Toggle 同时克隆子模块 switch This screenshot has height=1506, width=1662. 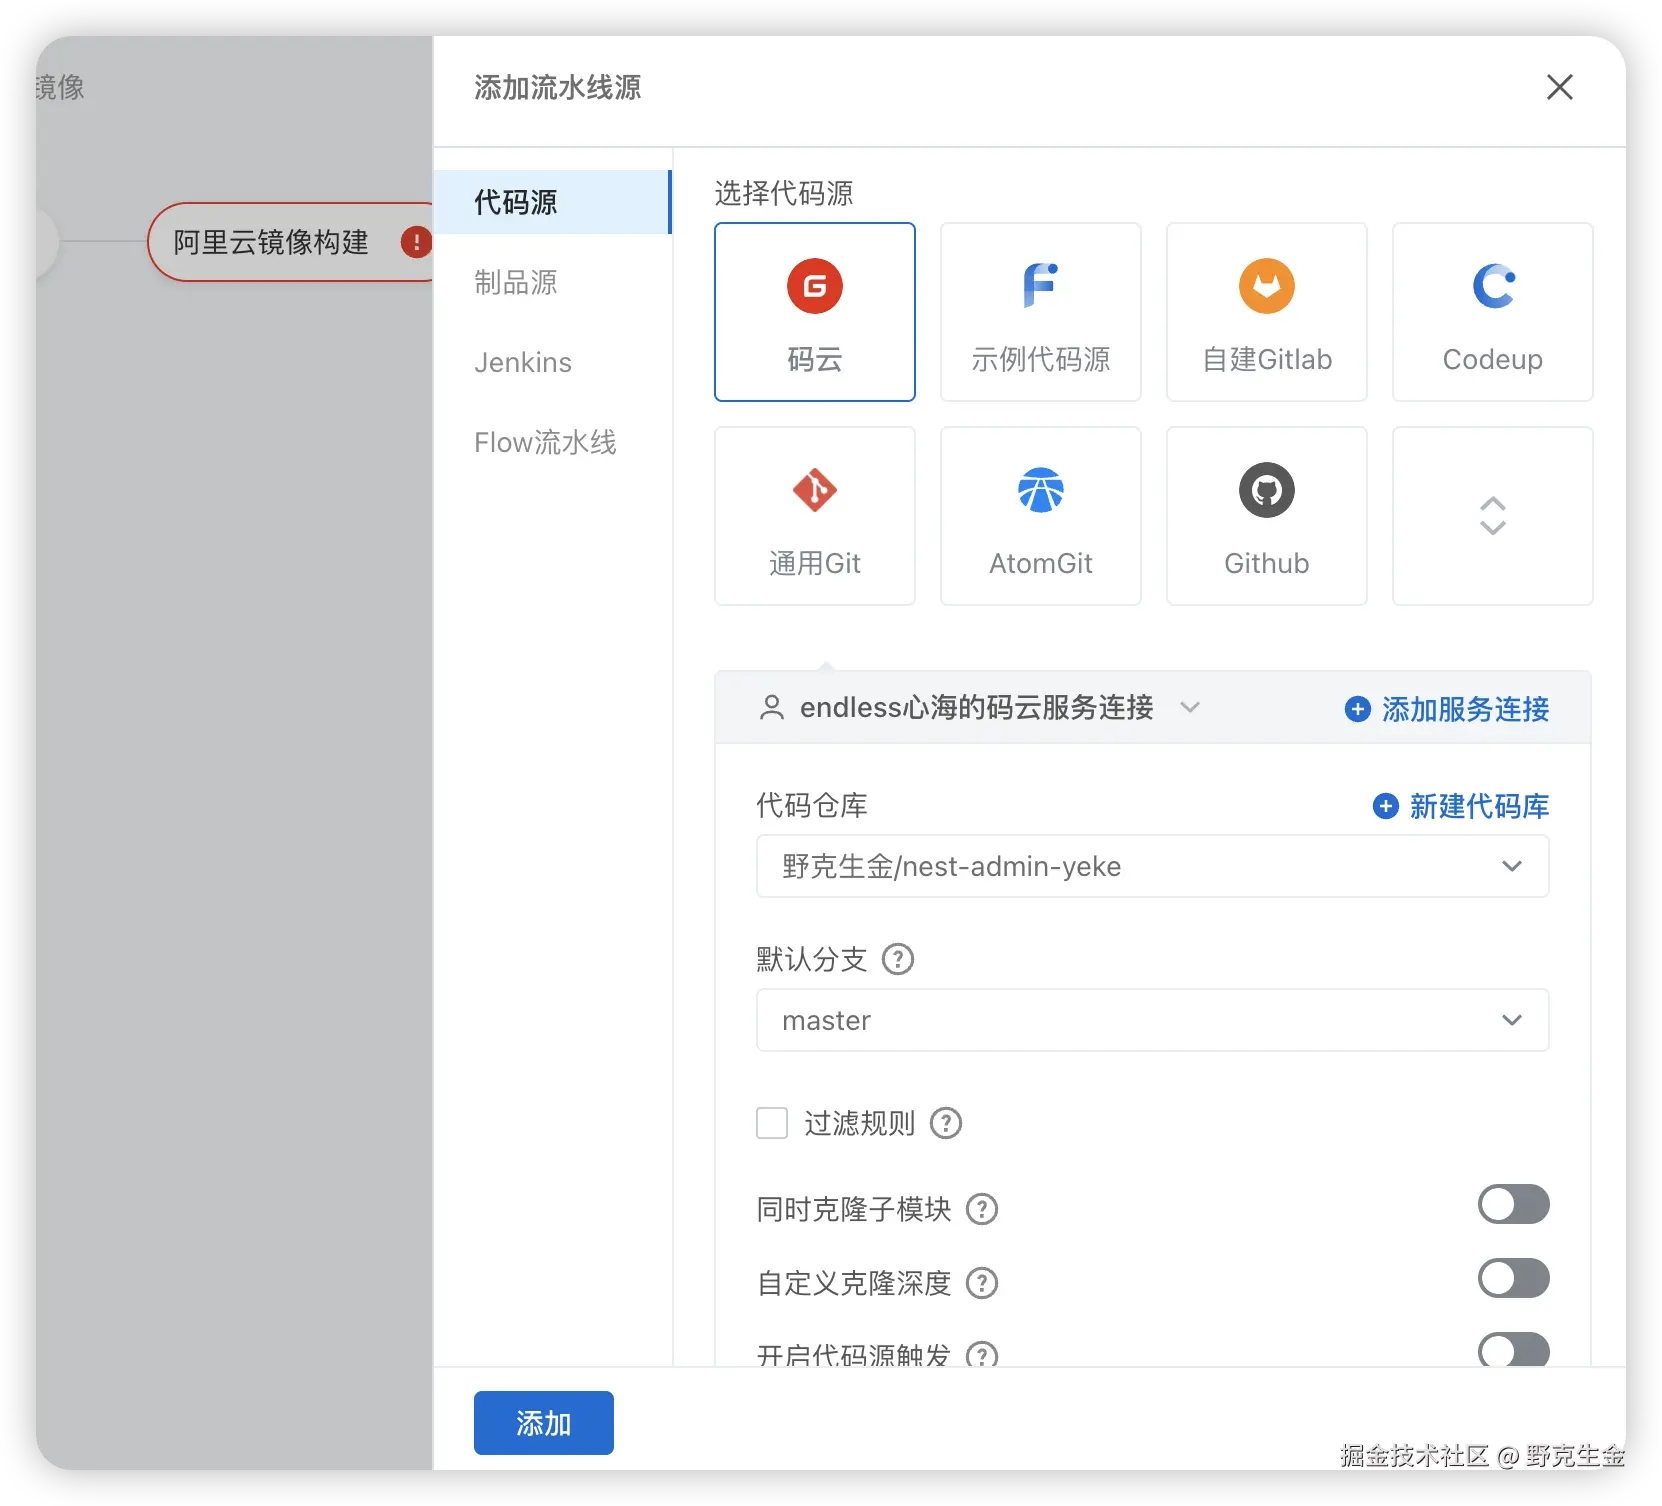tap(1514, 1205)
